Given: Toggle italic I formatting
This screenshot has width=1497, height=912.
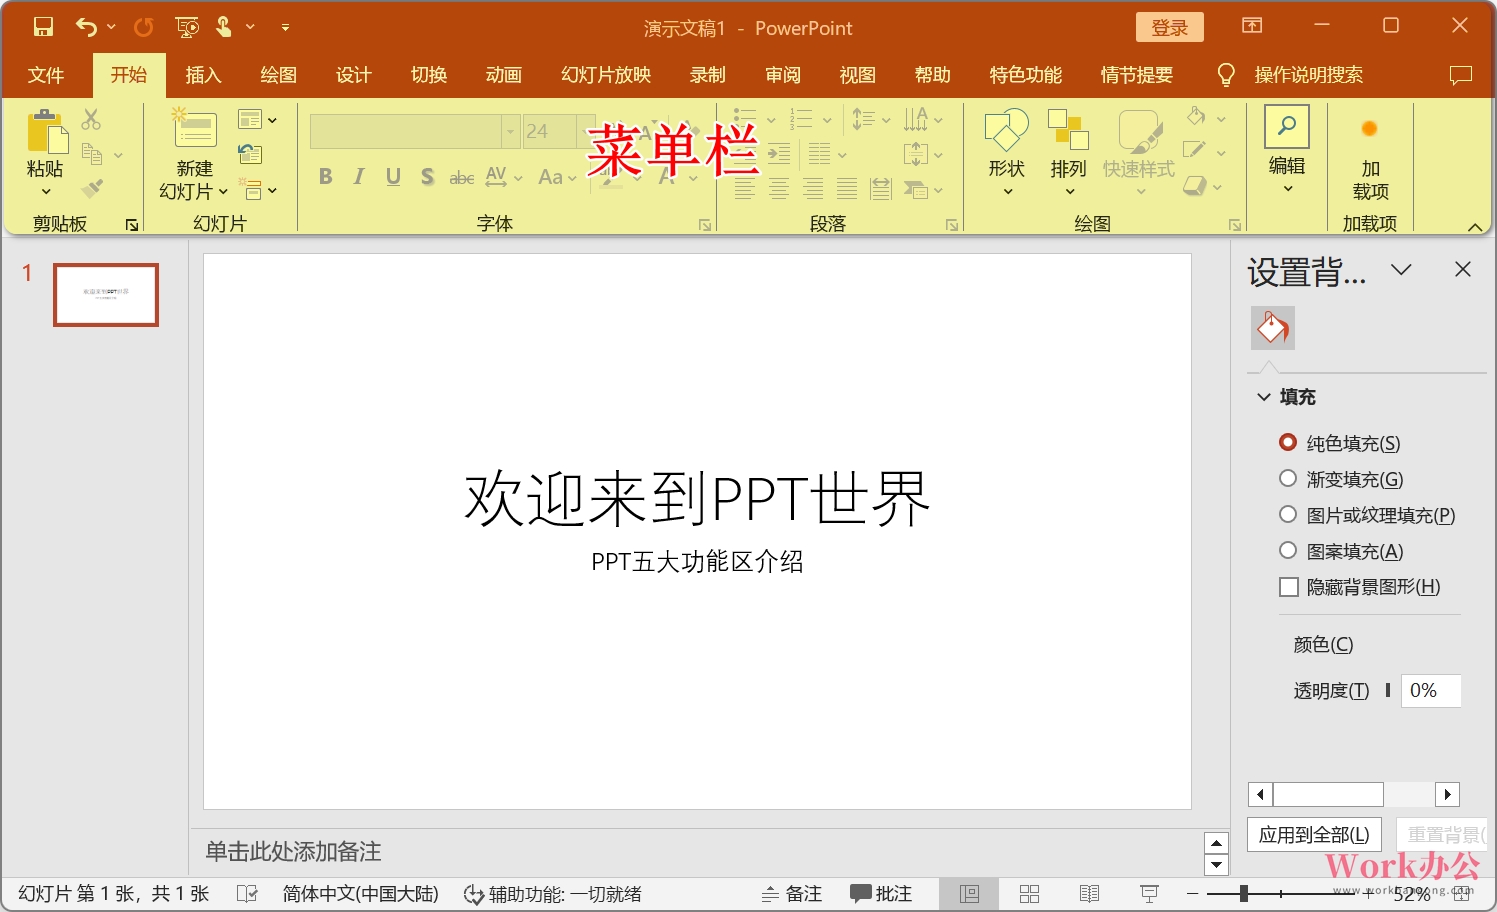Looking at the screenshot, I should (359, 177).
